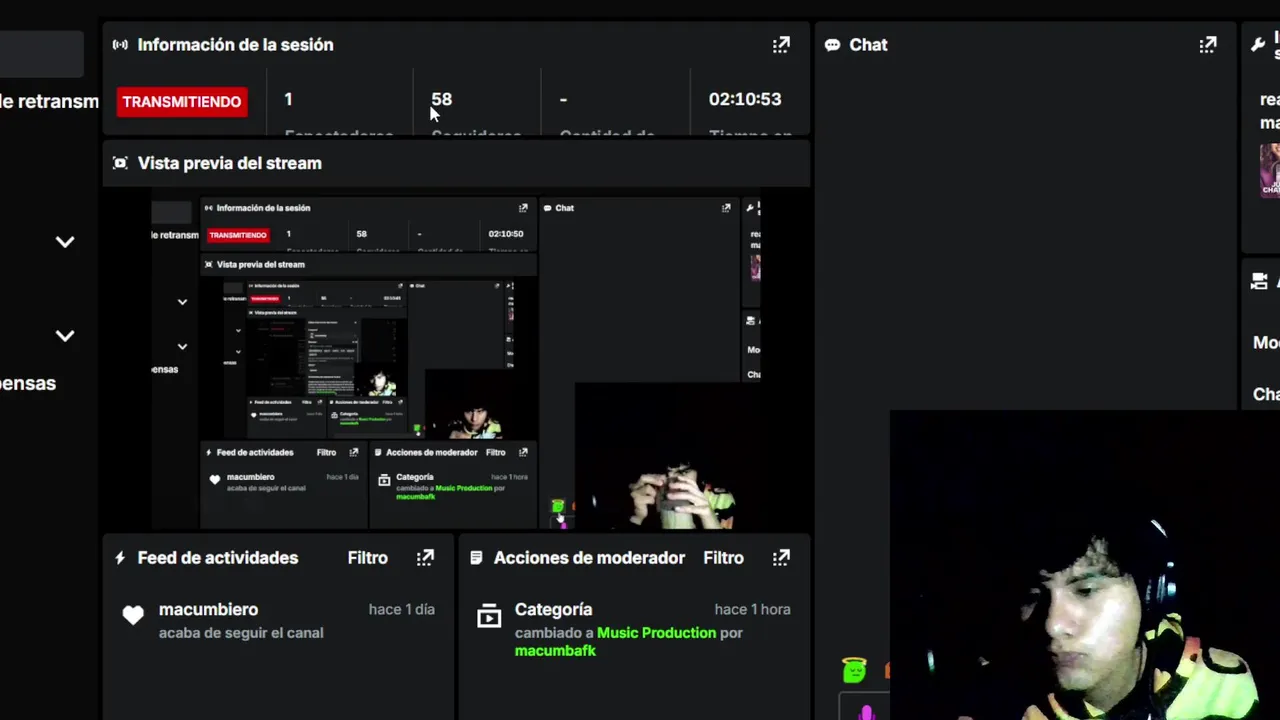
Task: Click the viewer count '1'
Action: [x=288, y=99]
